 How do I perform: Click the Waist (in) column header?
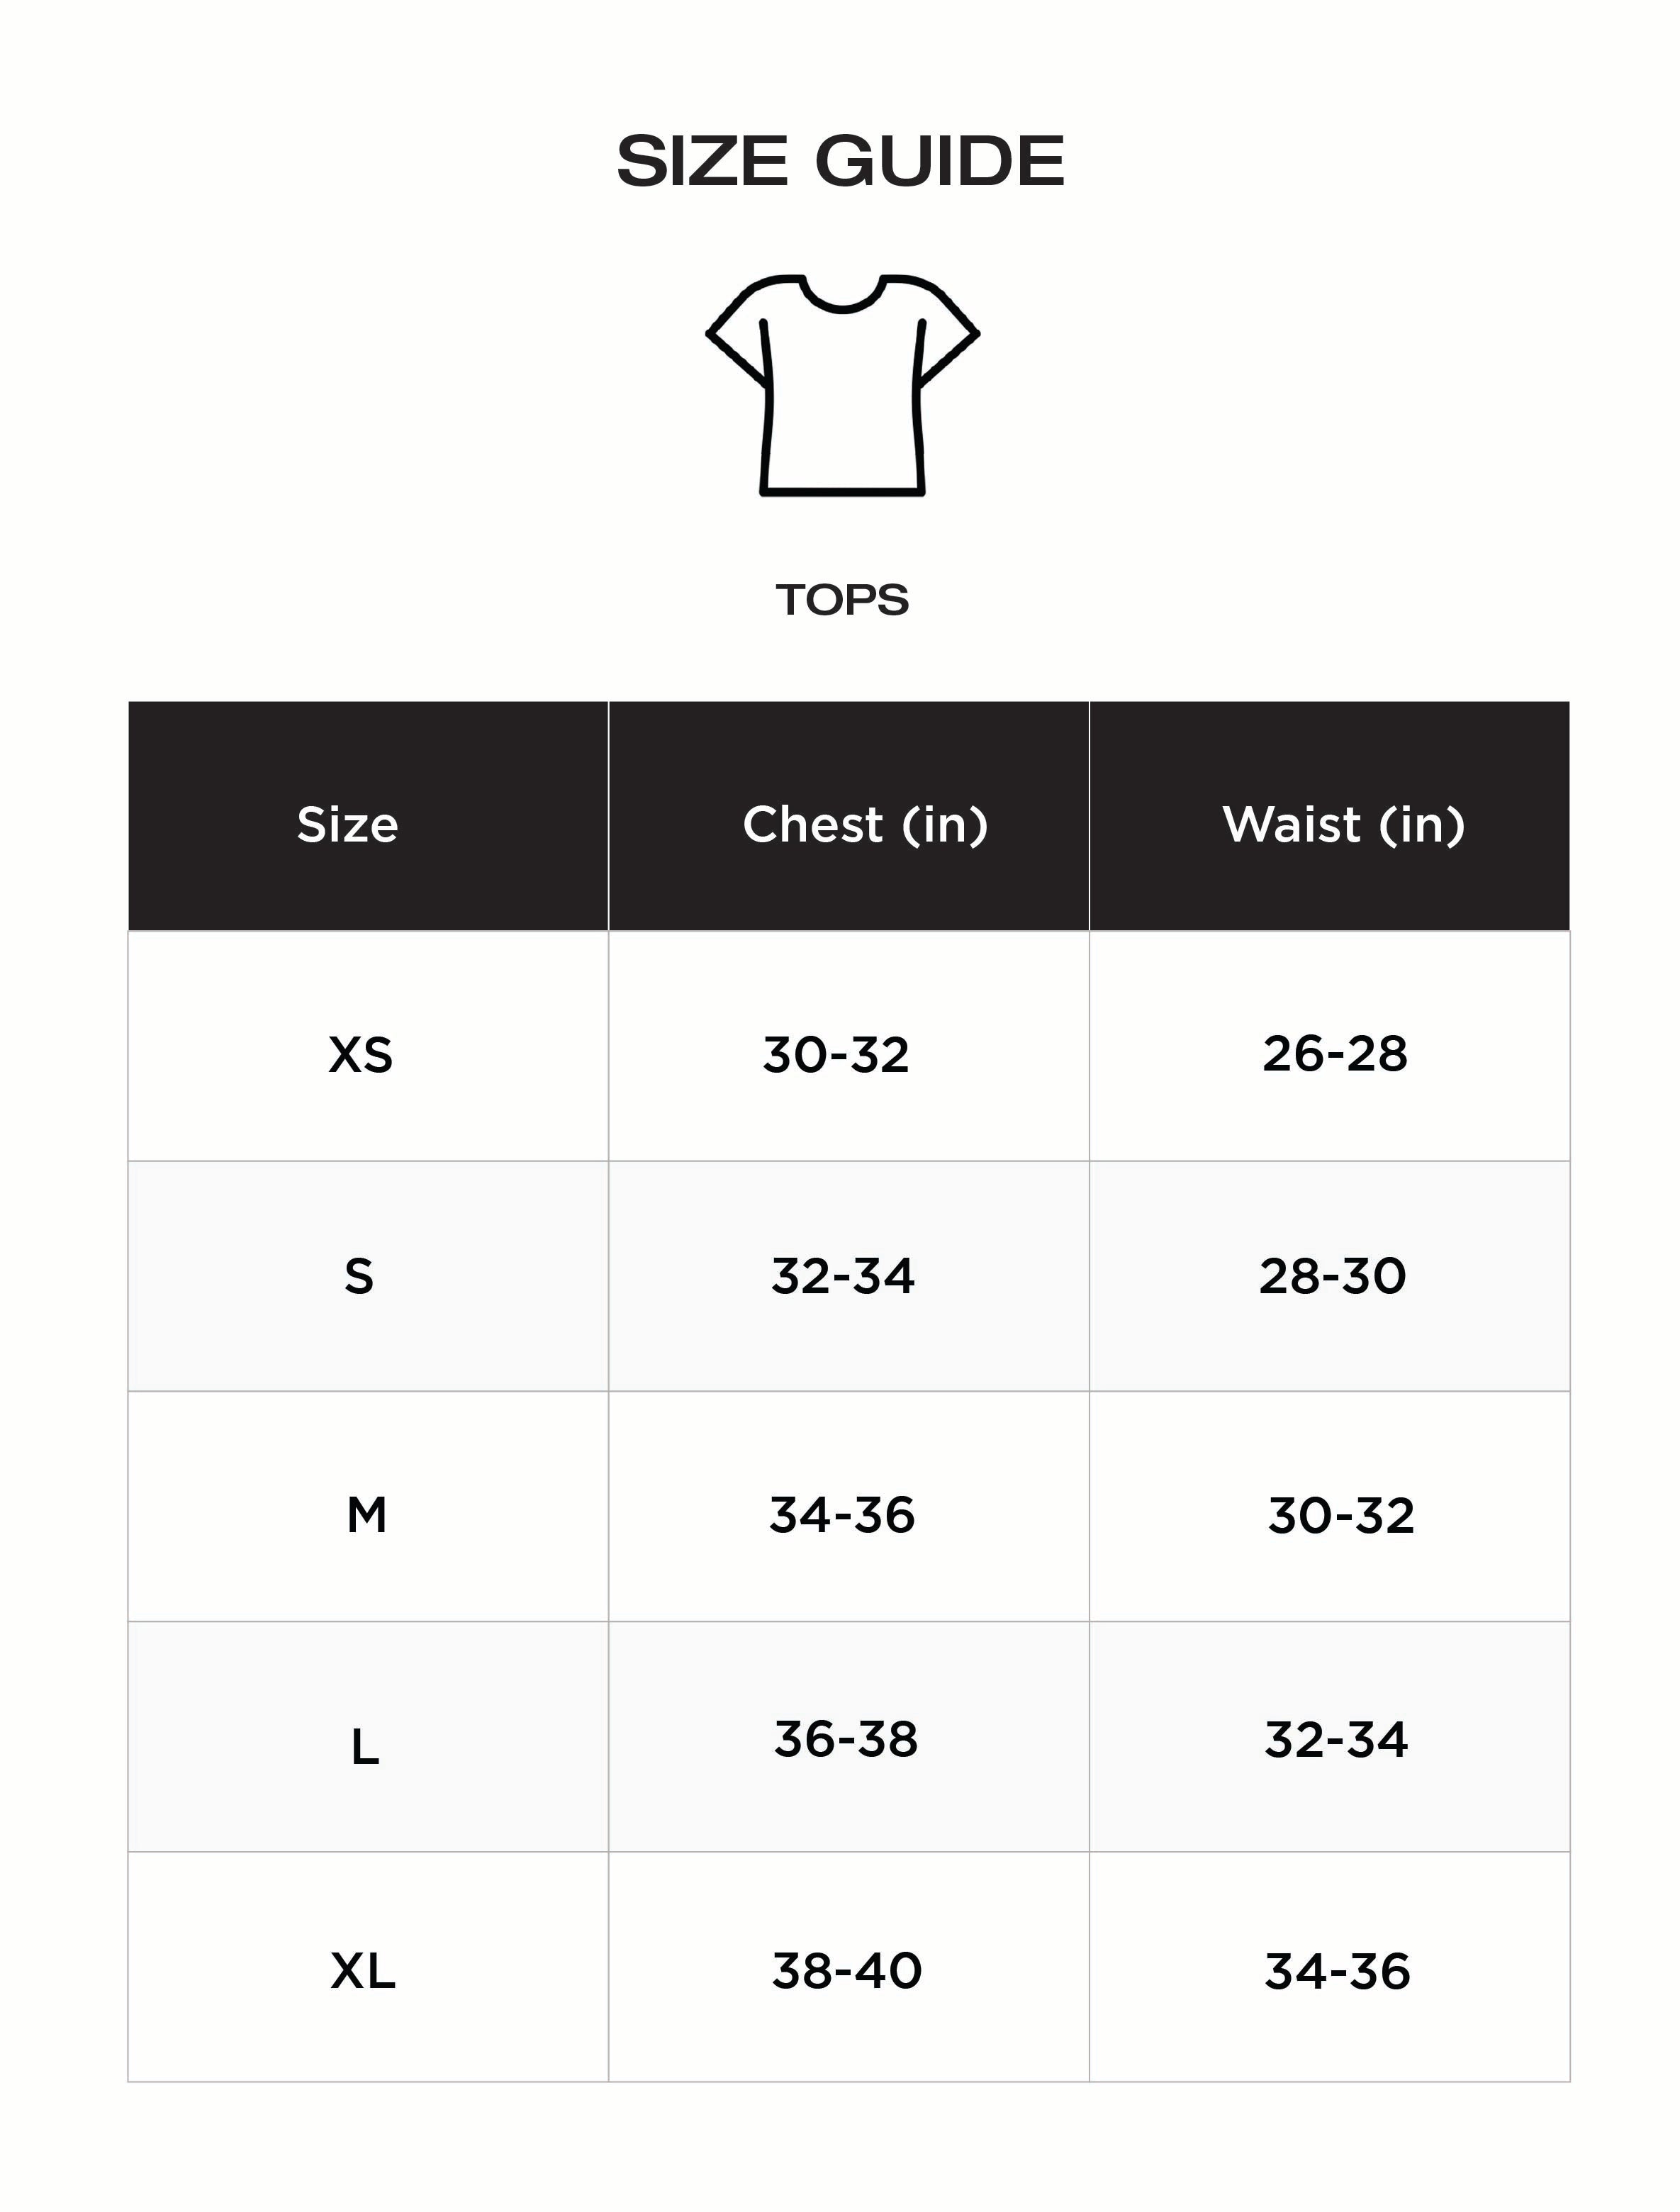pyautogui.click(x=1343, y=825)
